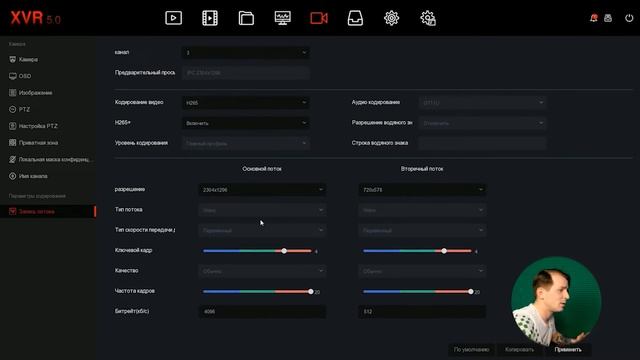The height and width of the screenshot is (360, 640).
Task: Click the Основной поток heading
Action: pos(262,169)
